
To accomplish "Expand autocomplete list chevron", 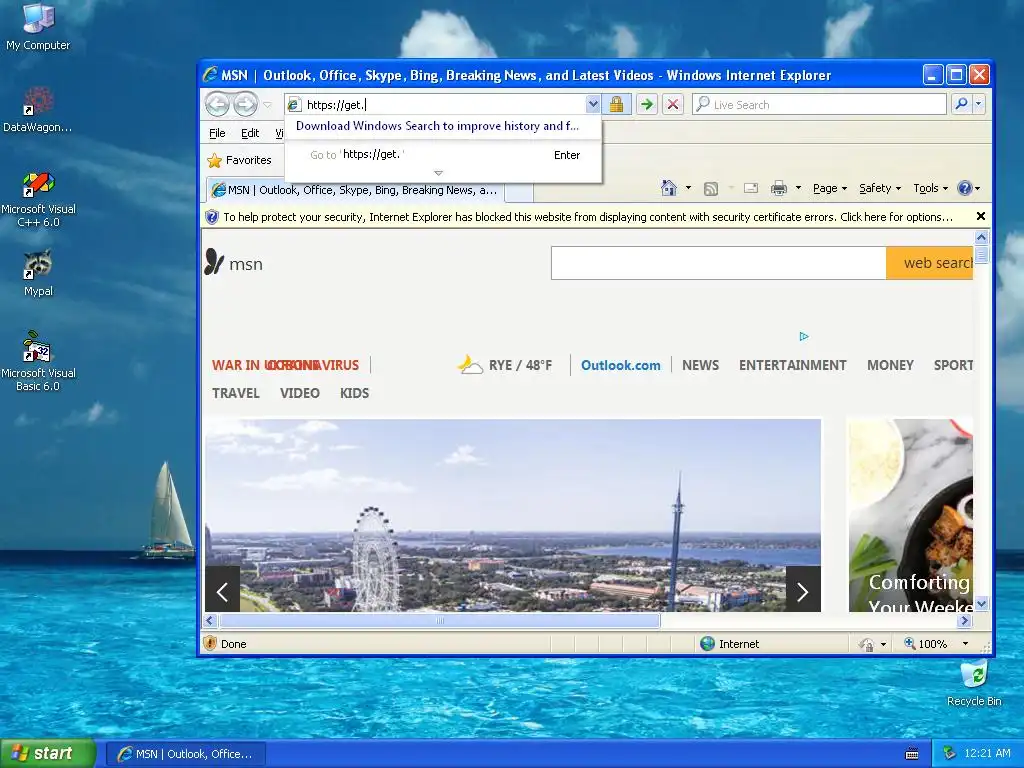I will (x=438, y=173).
